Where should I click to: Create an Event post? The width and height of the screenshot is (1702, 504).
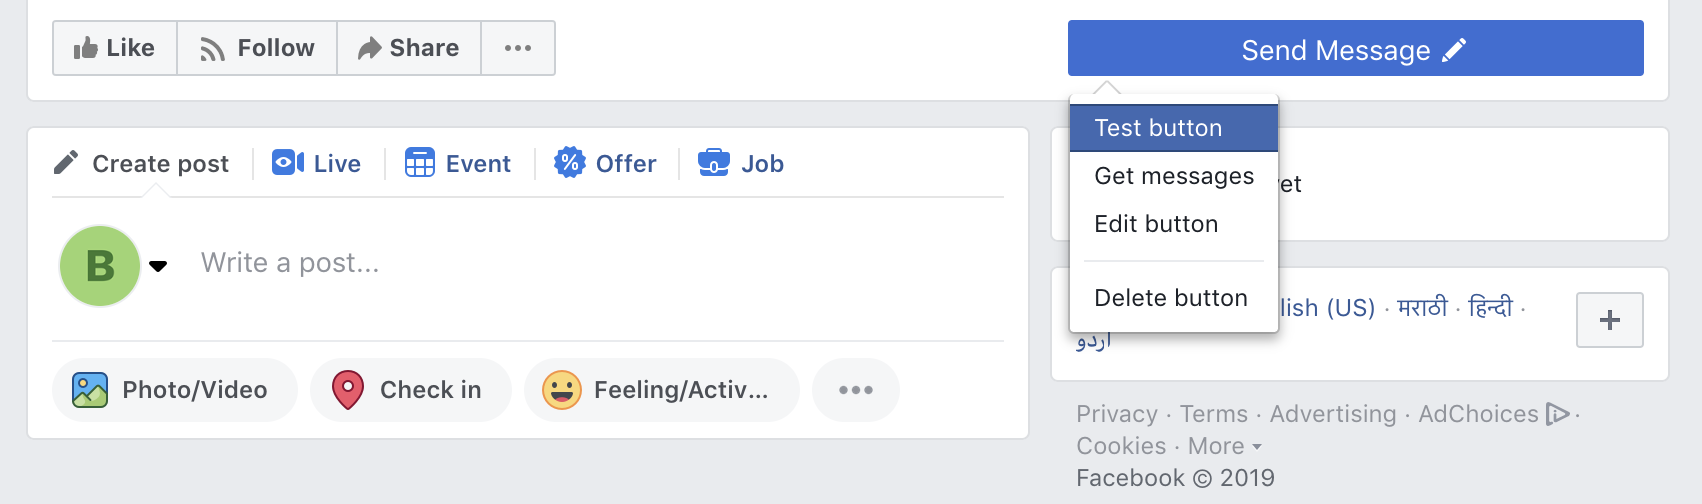pyautogui.click(x=458, y=163)
